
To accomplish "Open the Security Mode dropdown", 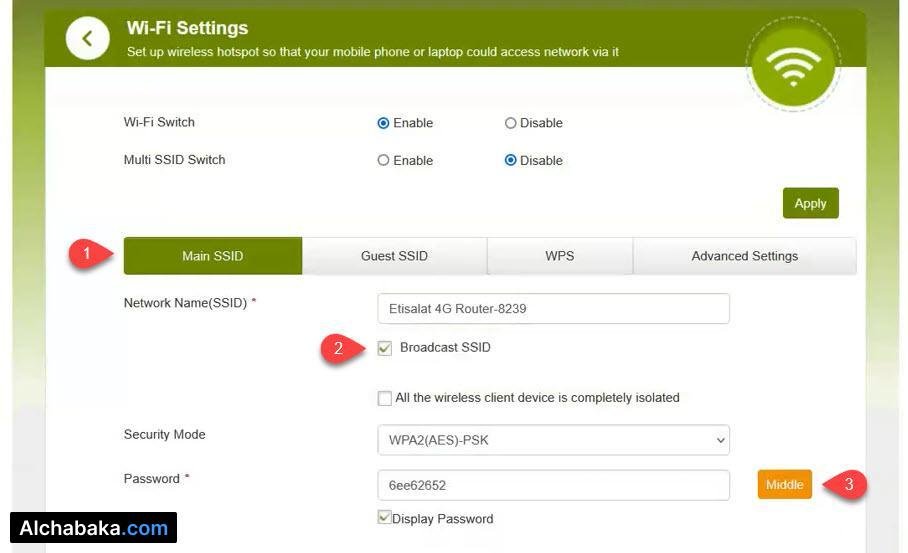I will click(553, 440).
